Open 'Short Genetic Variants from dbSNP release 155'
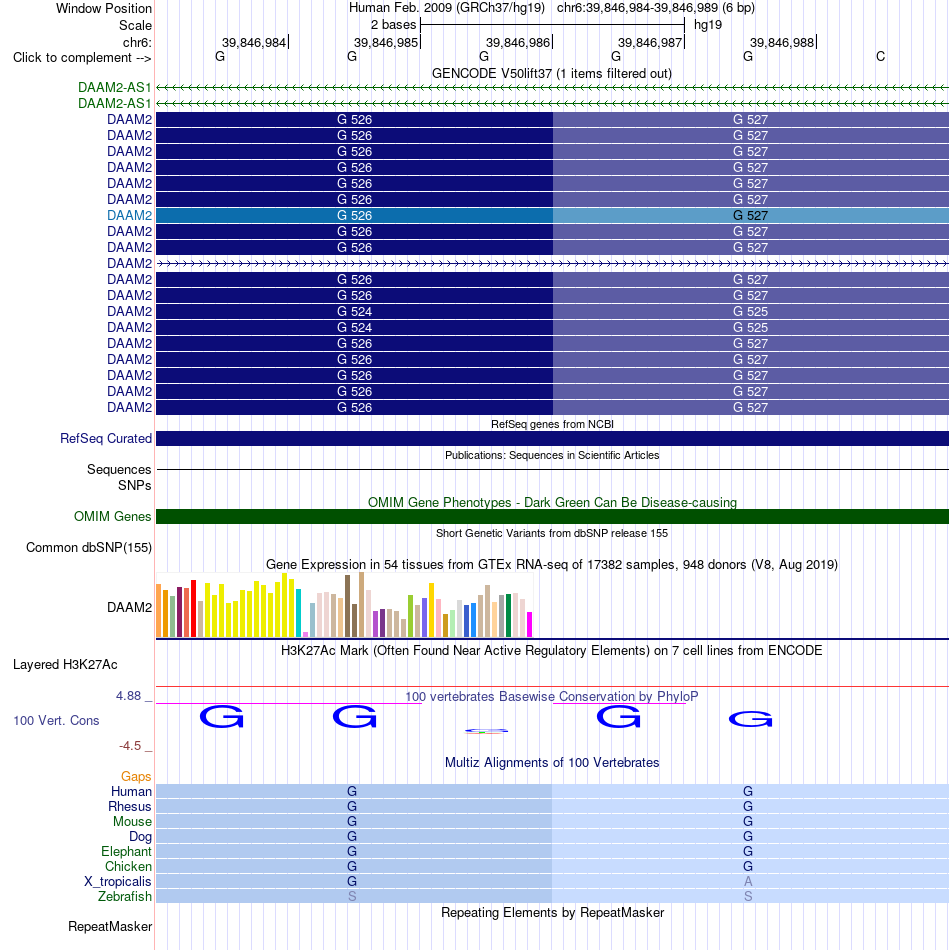This screenshot has height=950, width=950. tap(552, 533)
